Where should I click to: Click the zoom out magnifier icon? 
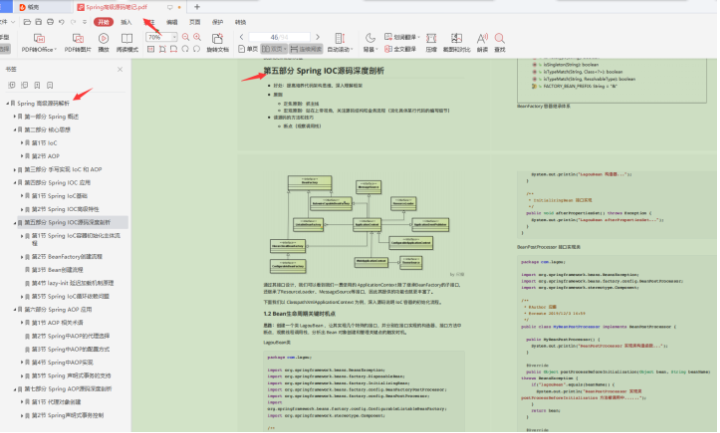coord(186,37)
